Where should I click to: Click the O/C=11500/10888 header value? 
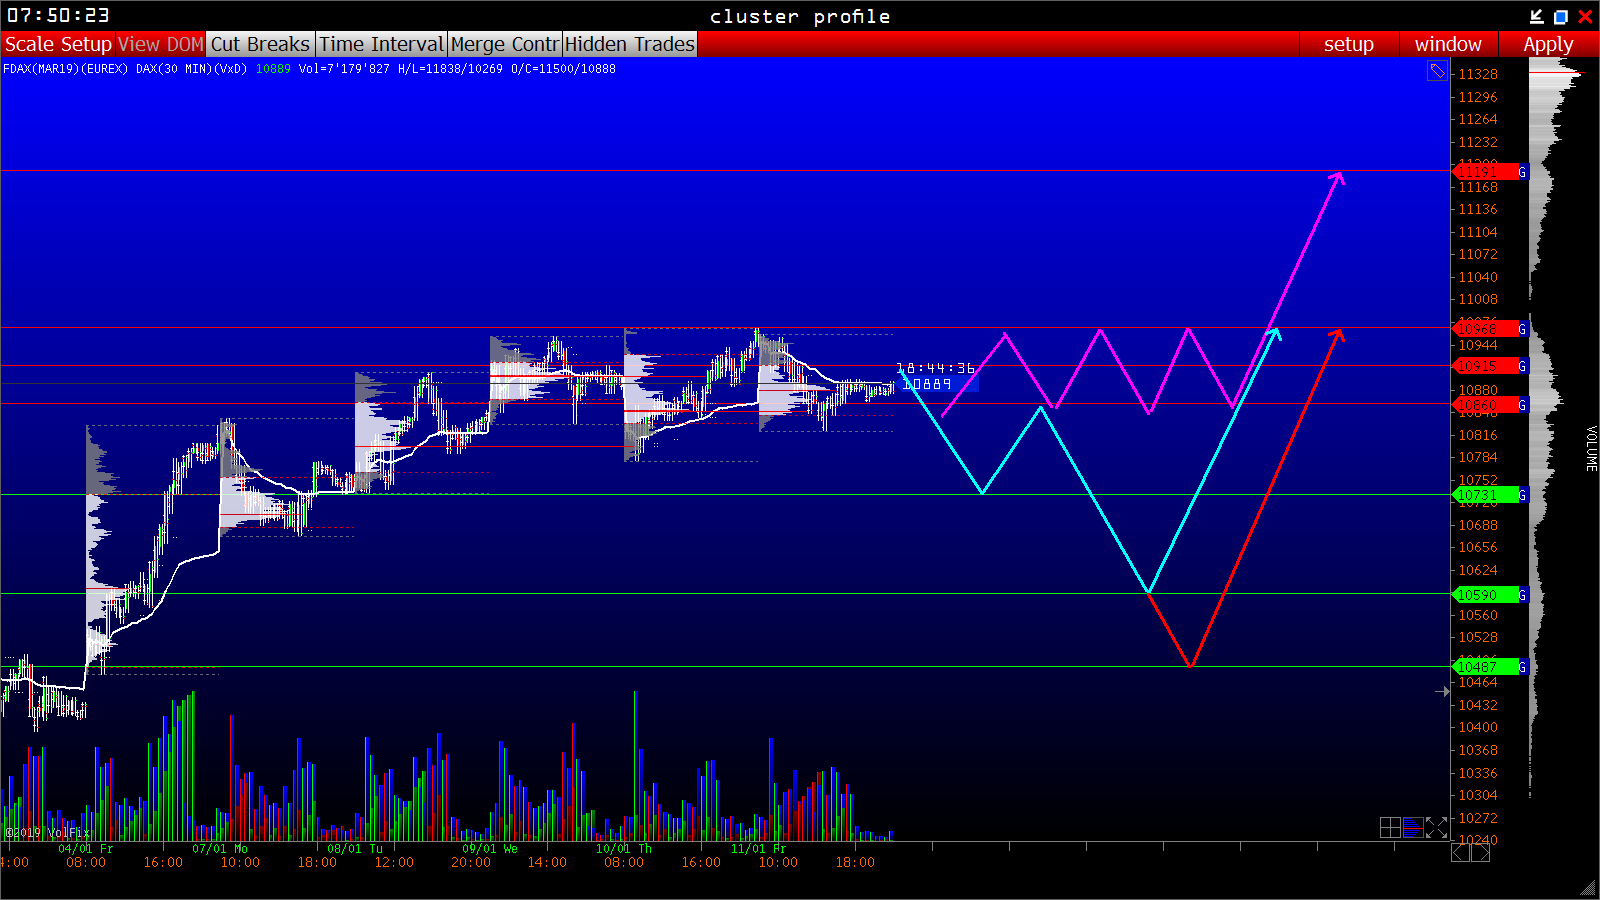click(x=563, y=69)
